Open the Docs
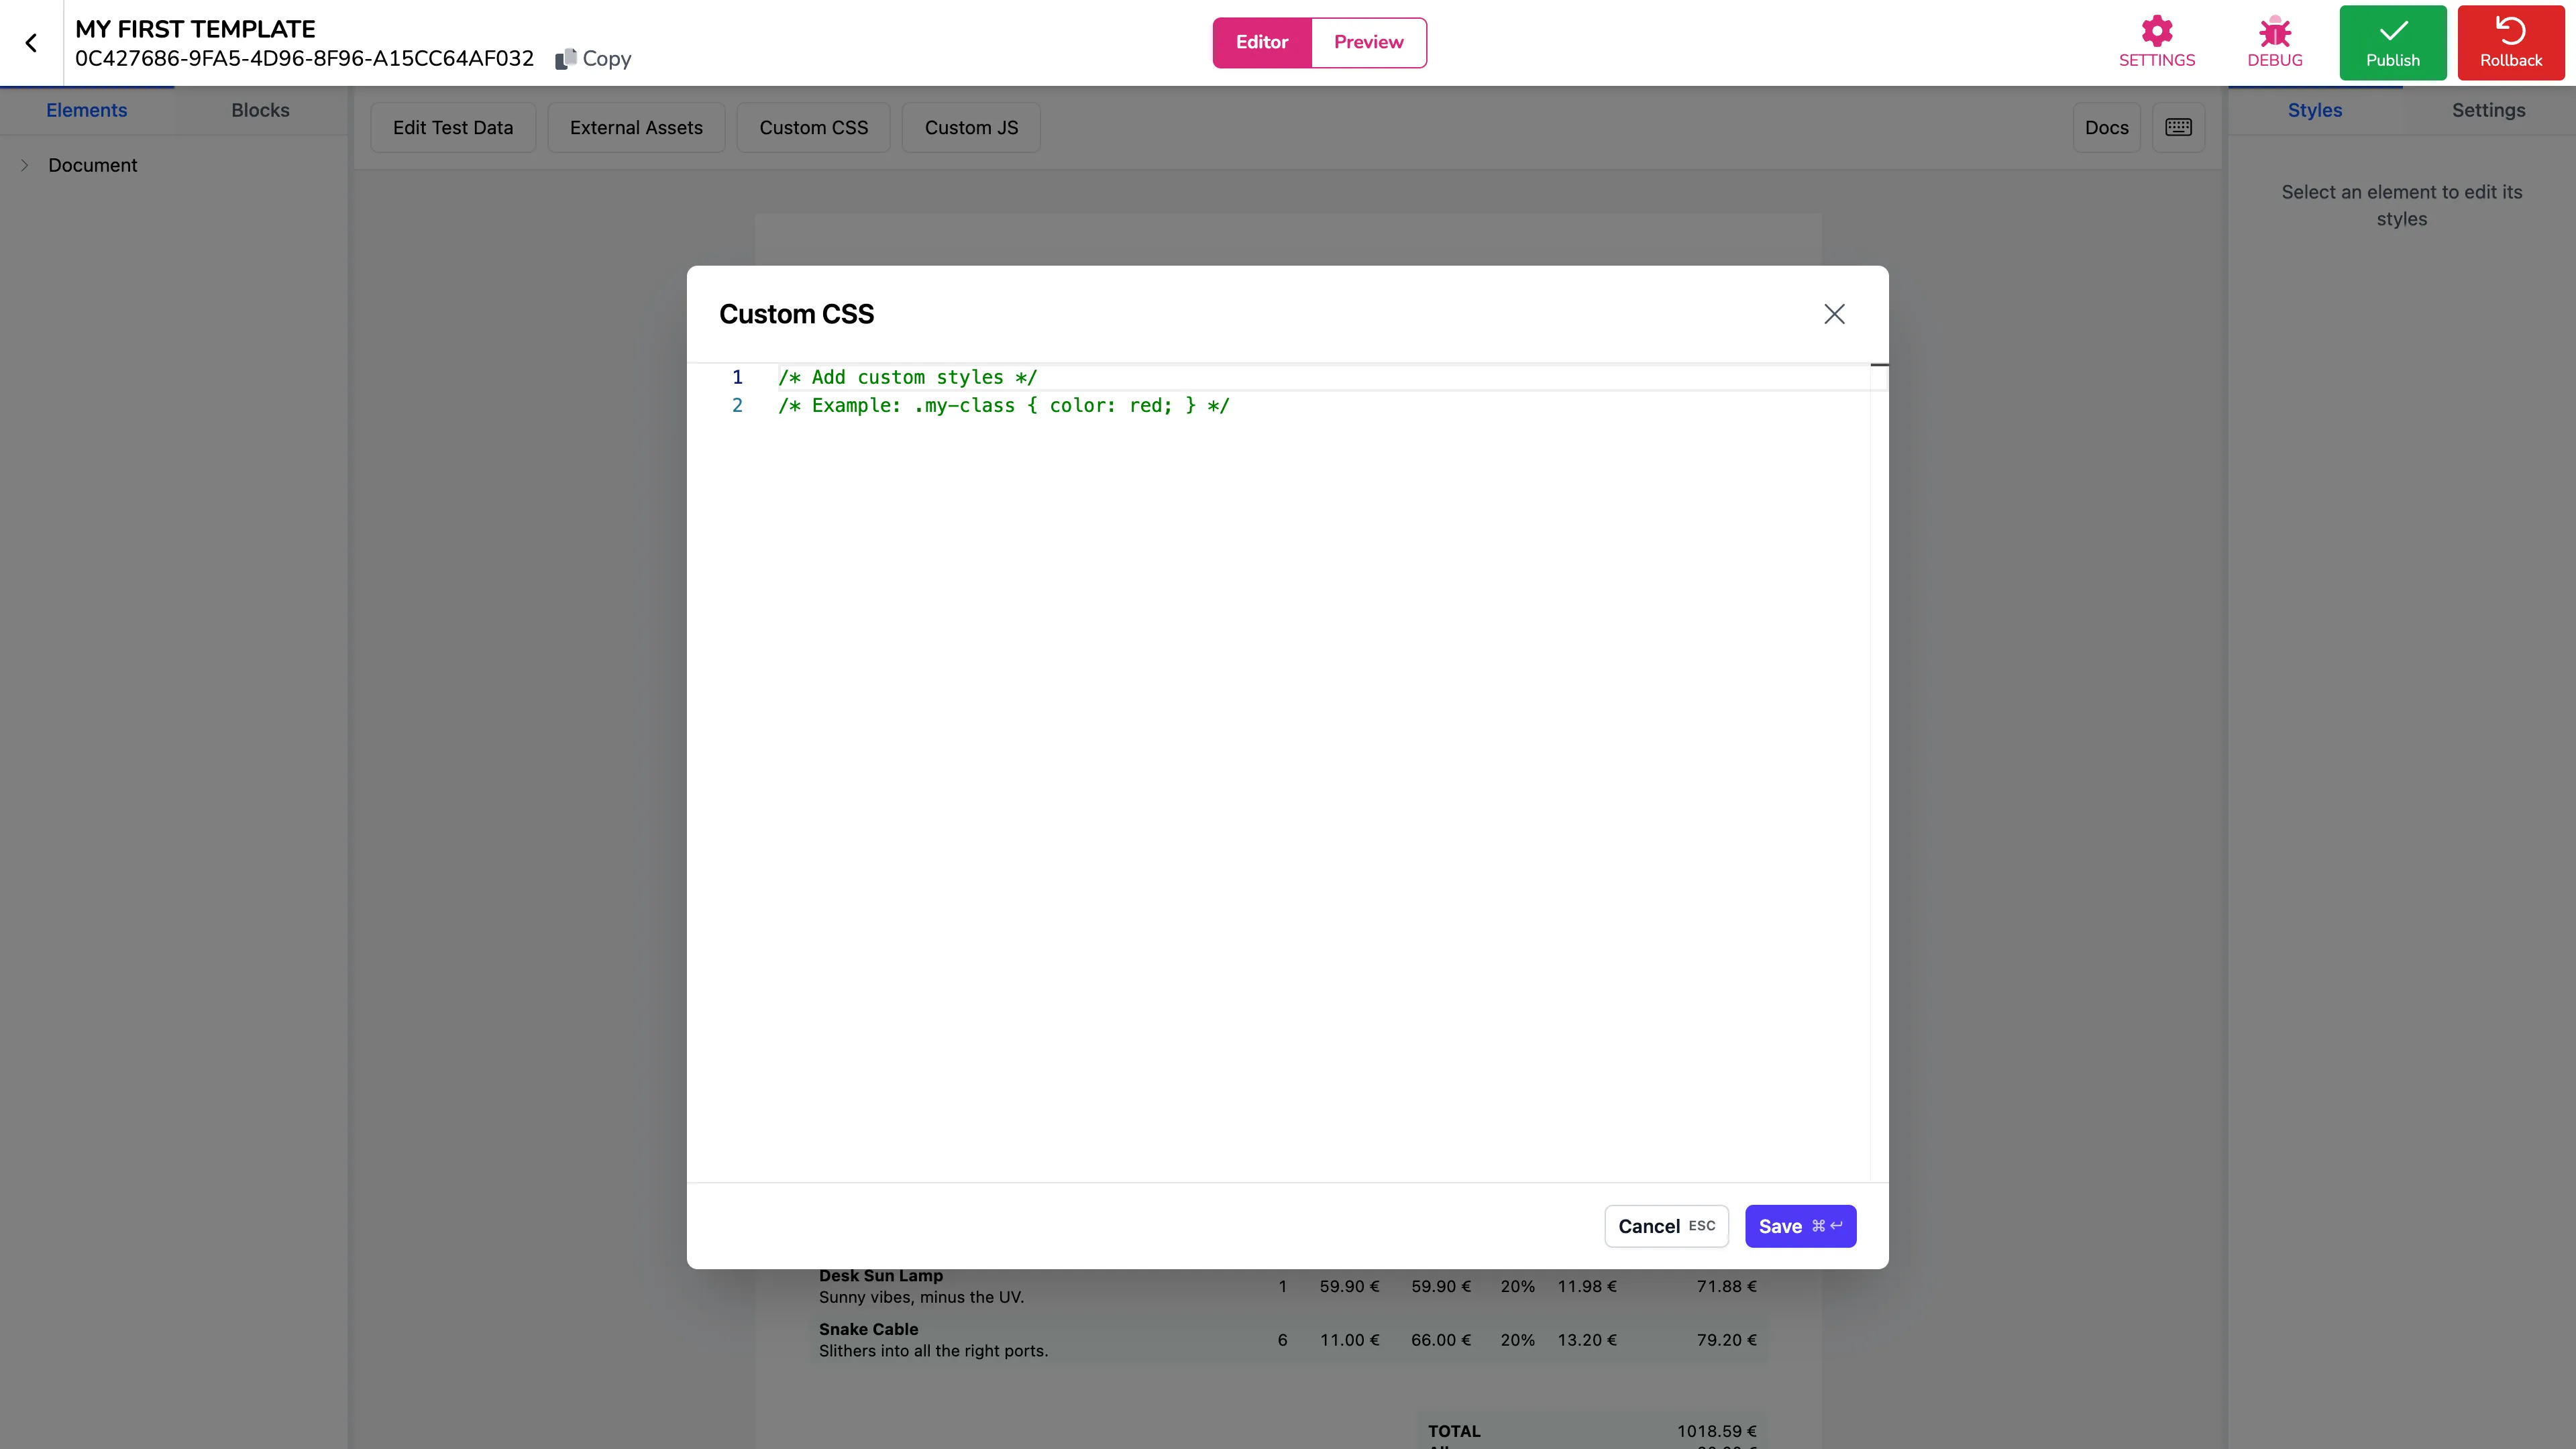The width and height of the screenshot is (2576, 1449). 2107,127
